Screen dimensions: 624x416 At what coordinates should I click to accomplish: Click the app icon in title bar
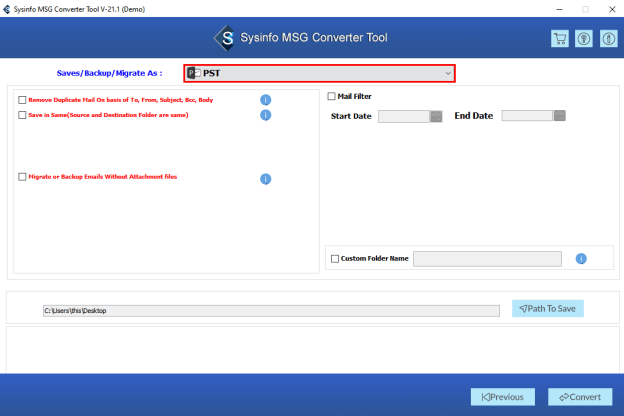pyautogui.click(x=7, y=9)
